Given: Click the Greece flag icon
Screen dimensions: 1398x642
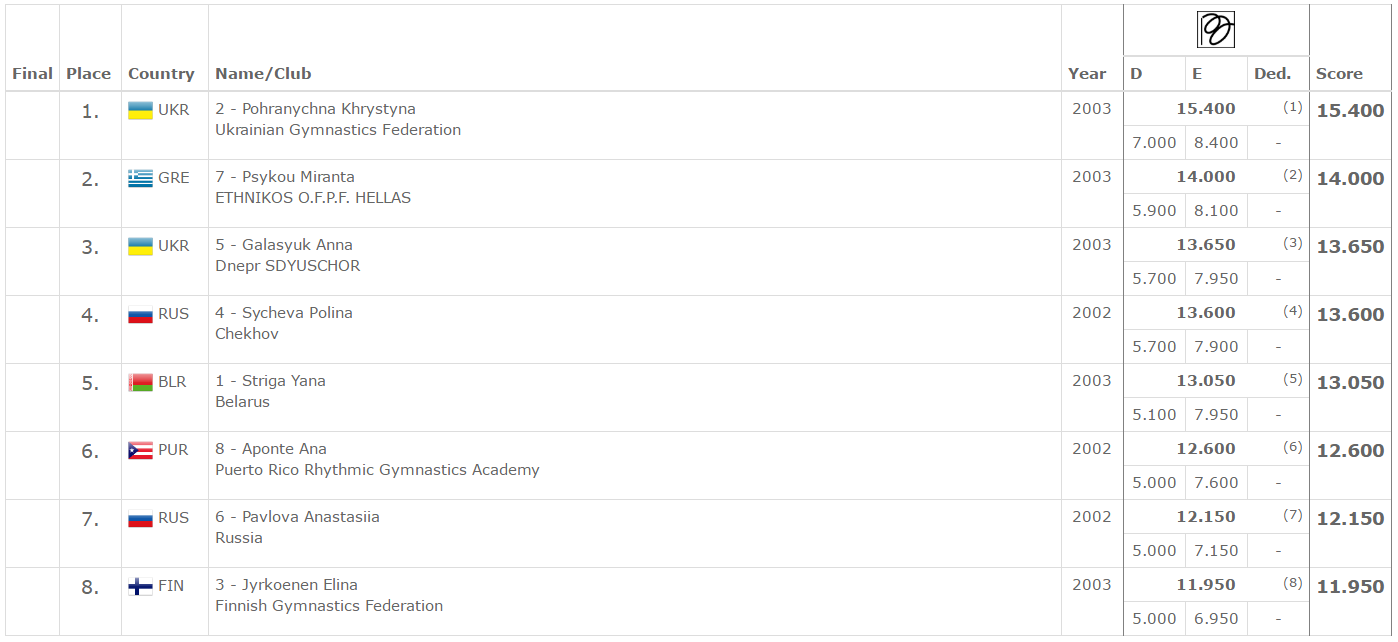Looking at the screenshot, I should (140, 178).
